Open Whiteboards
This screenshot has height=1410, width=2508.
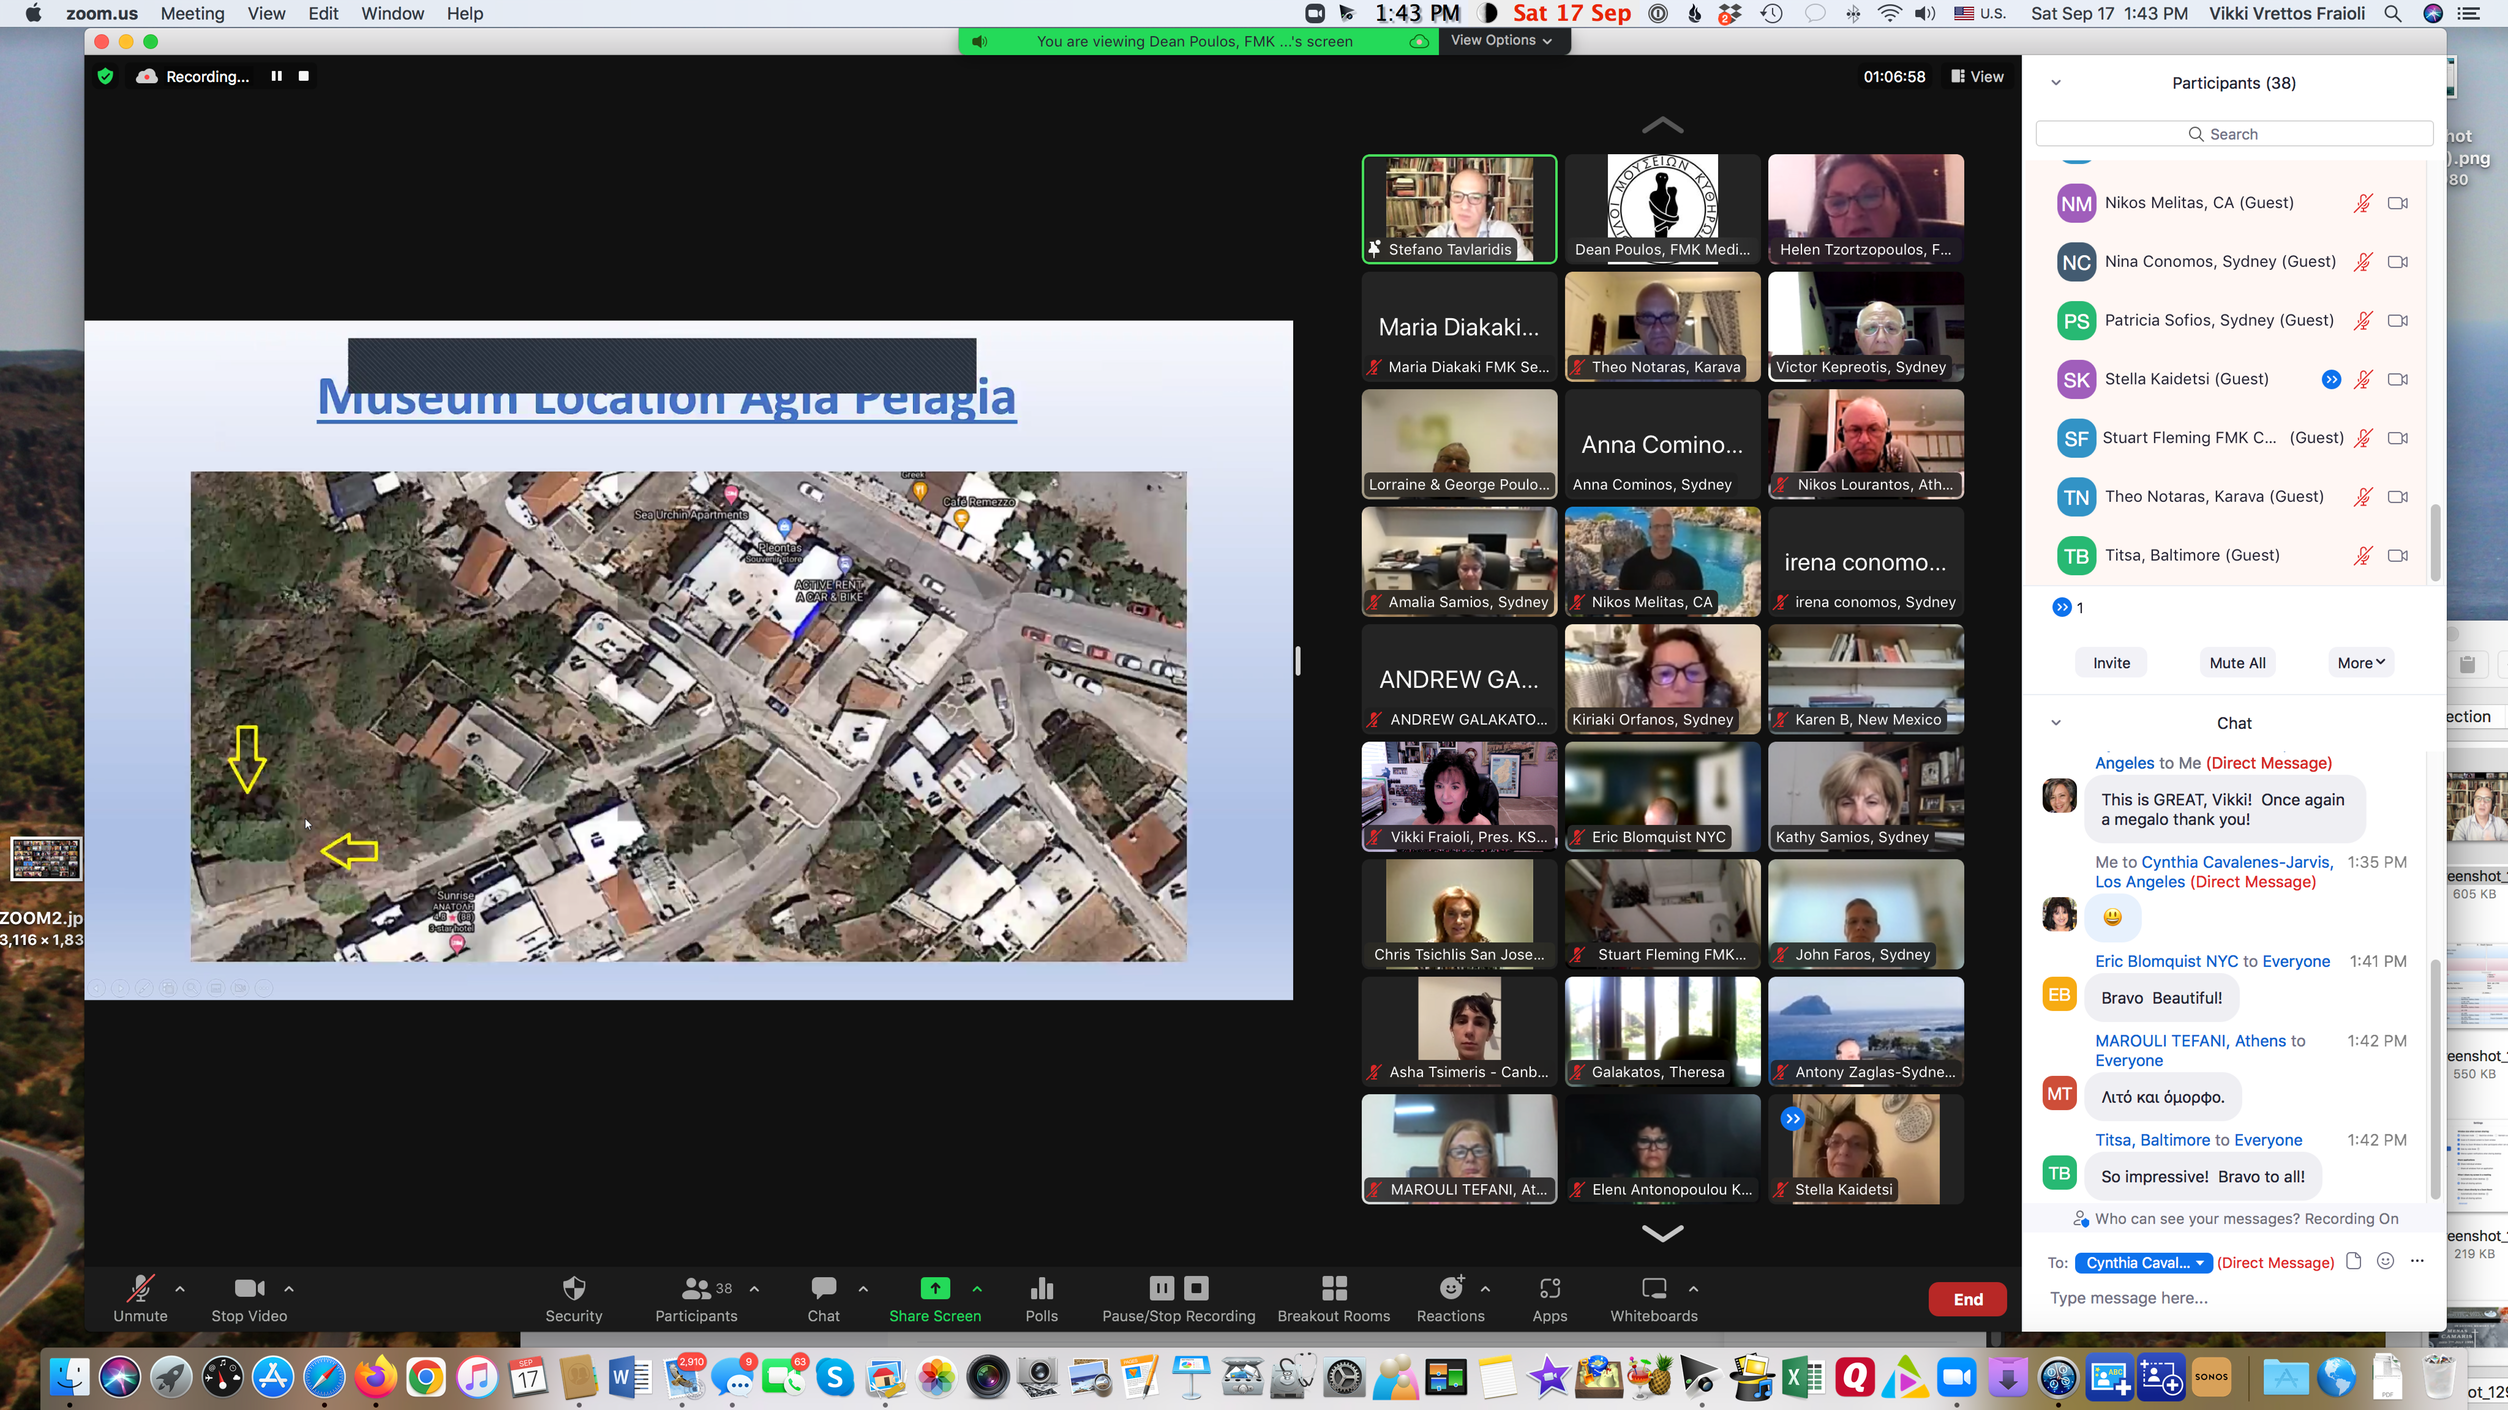tap(1653, 1288)
